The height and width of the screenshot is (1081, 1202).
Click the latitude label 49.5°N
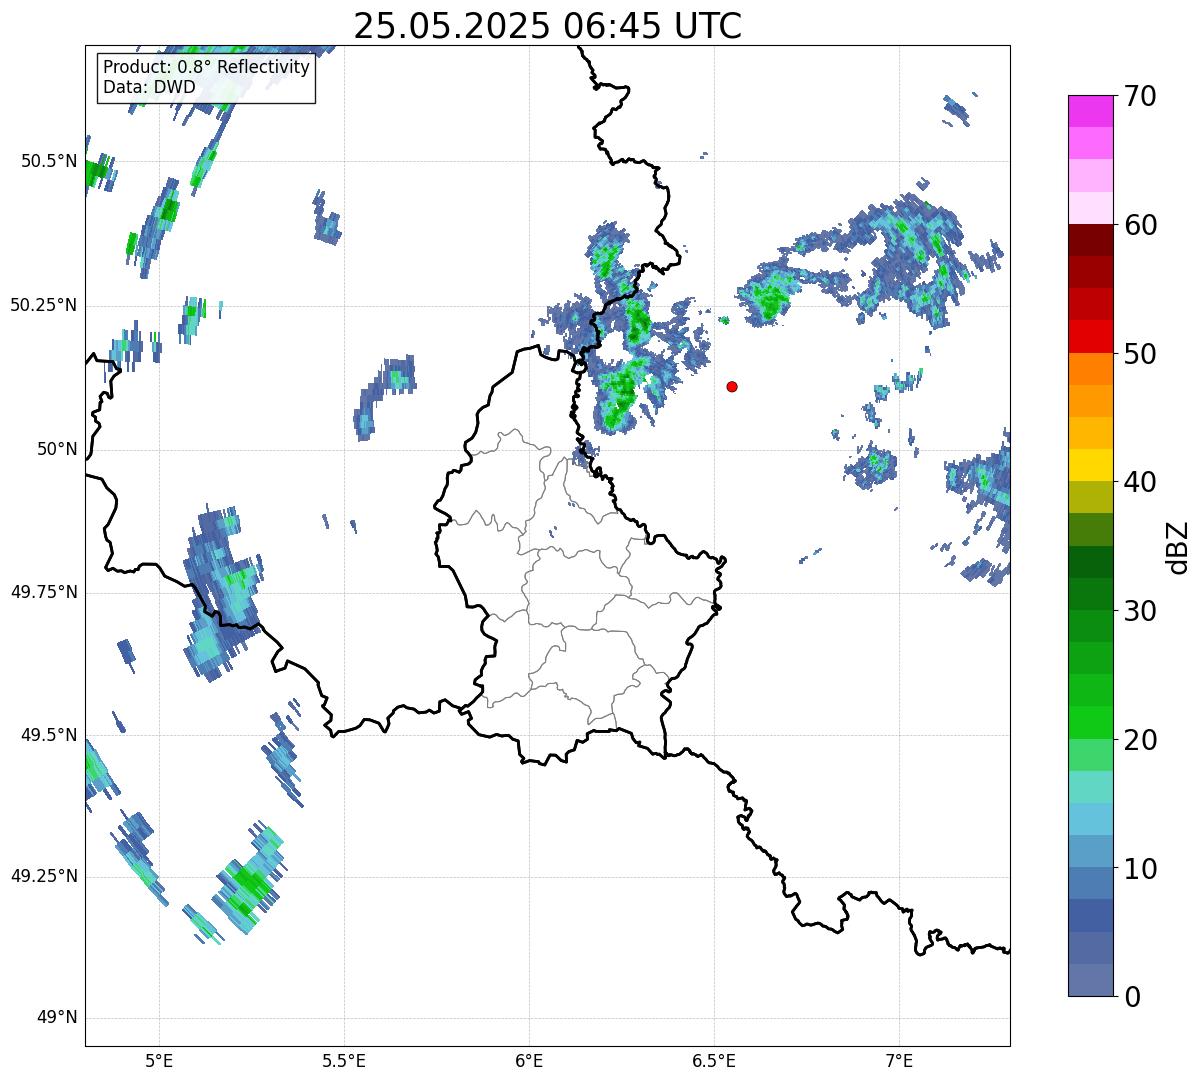click(48, 735)
